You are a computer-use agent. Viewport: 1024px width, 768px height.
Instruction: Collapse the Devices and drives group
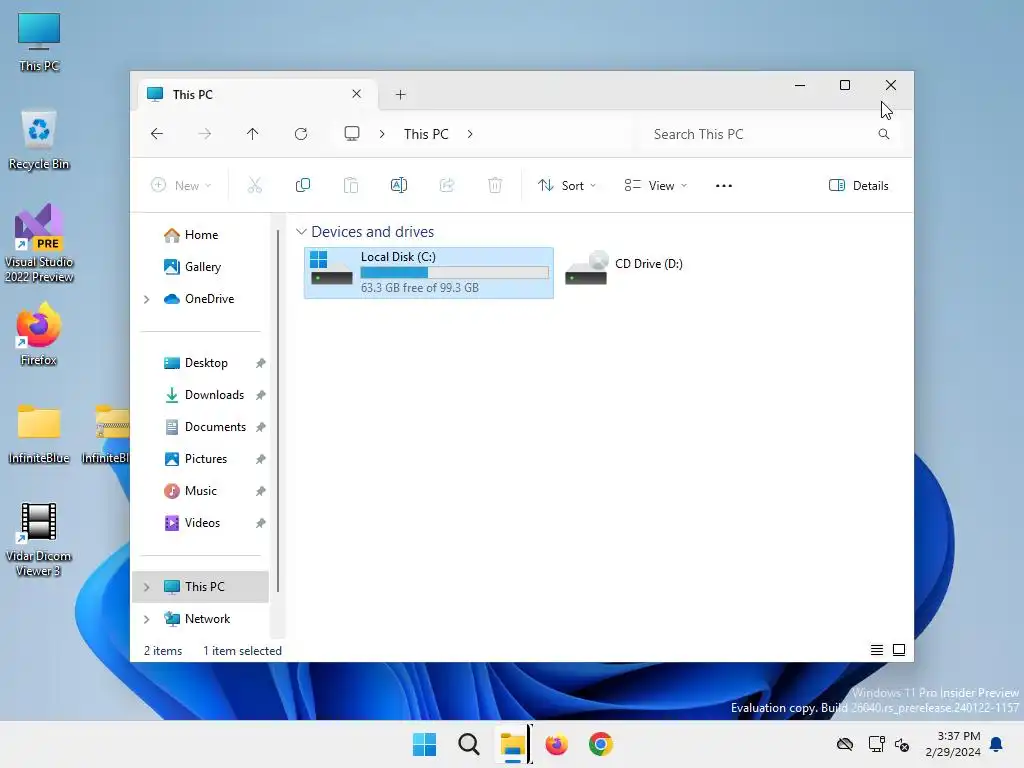[x=301, y=232]
